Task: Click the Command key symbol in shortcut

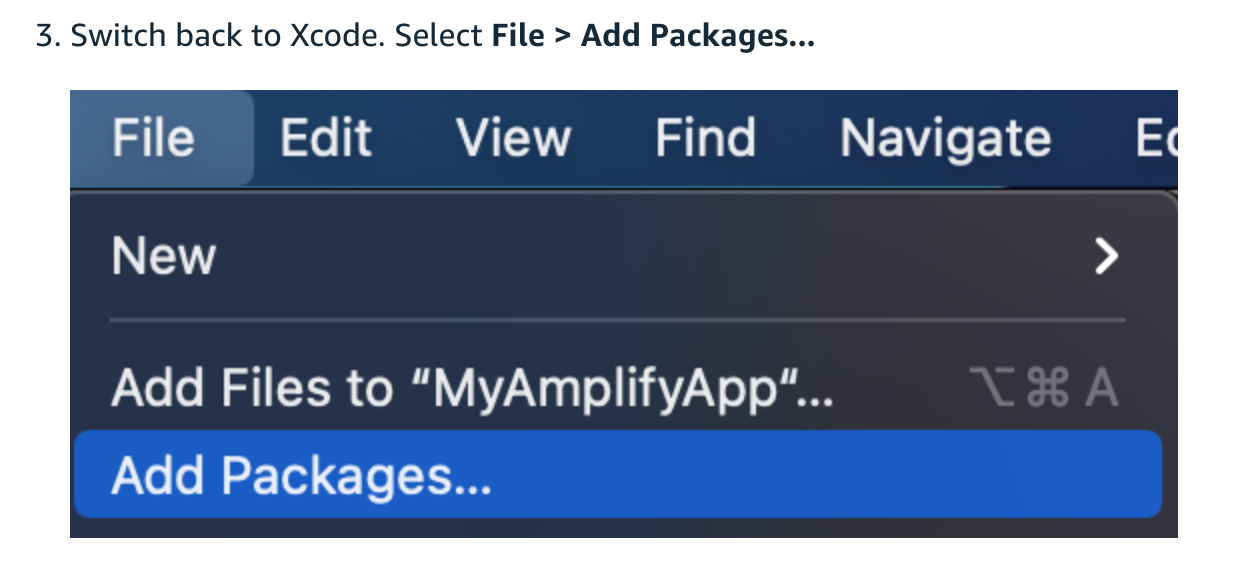Action: tap(1047, 389)
